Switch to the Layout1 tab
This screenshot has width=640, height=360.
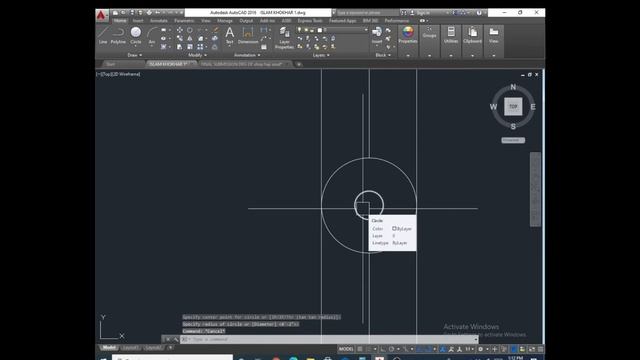click(x=130, y=348)
